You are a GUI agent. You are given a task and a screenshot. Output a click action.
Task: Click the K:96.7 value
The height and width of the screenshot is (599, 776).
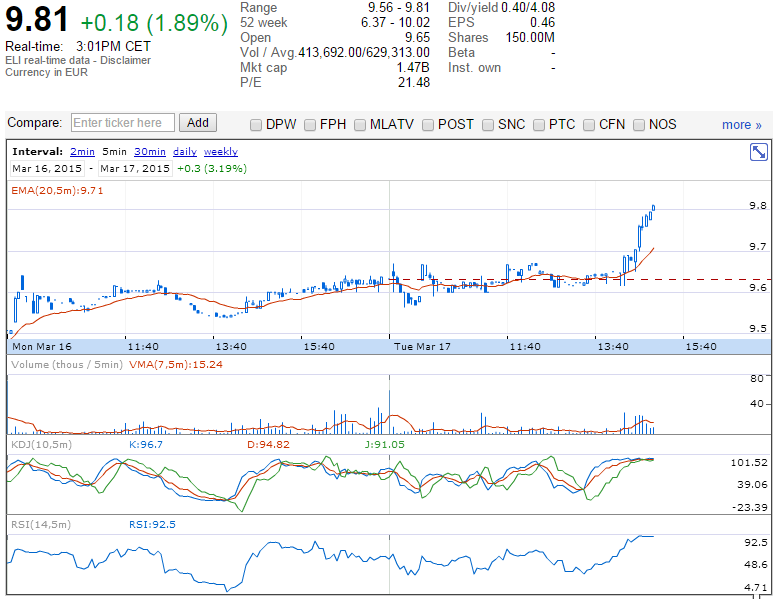(x=146, y=445)
